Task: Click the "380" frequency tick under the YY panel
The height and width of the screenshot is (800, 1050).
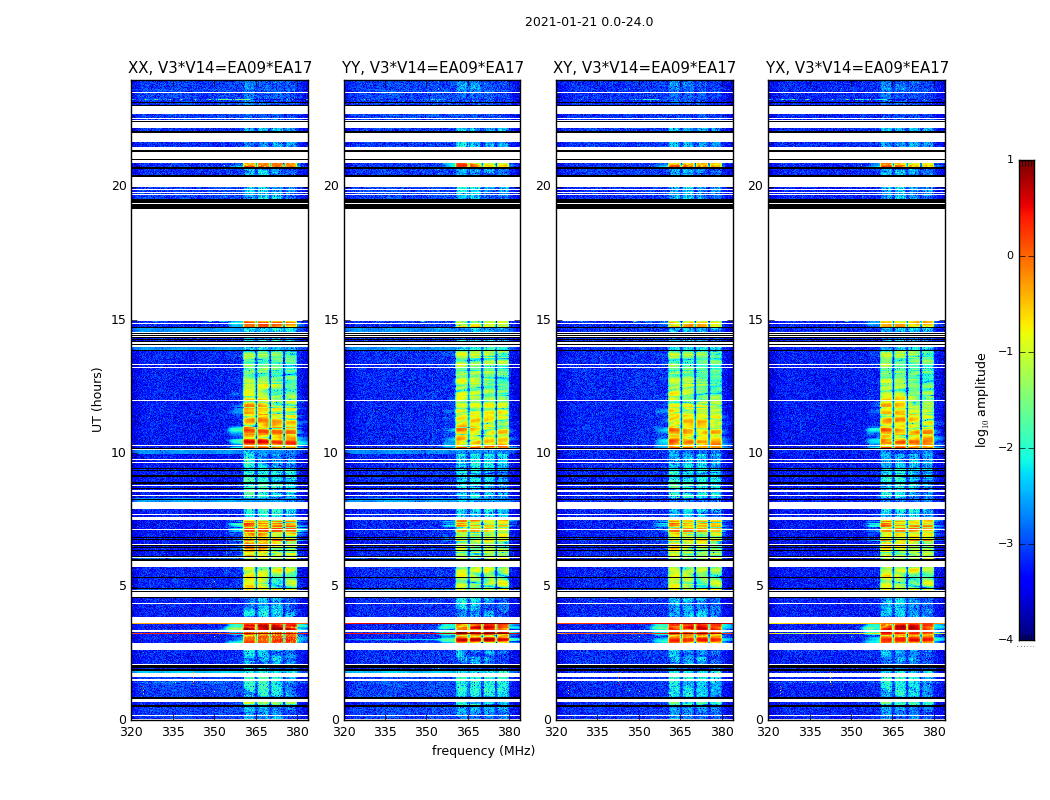Action: [x=510, y=732]
